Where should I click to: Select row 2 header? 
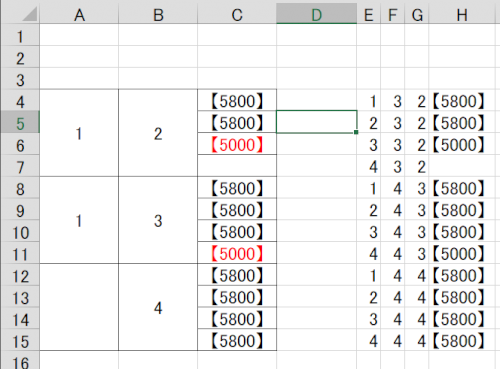20,58
